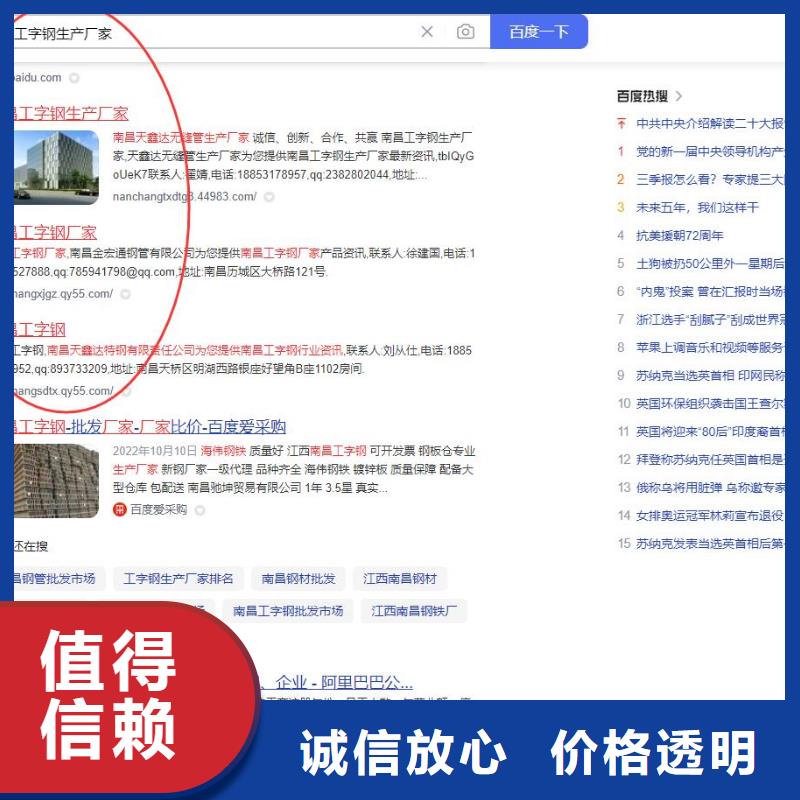Select the 南昌钢材批发 related search
The width and height of the screenshot is (800, 800).
(298, 579)
